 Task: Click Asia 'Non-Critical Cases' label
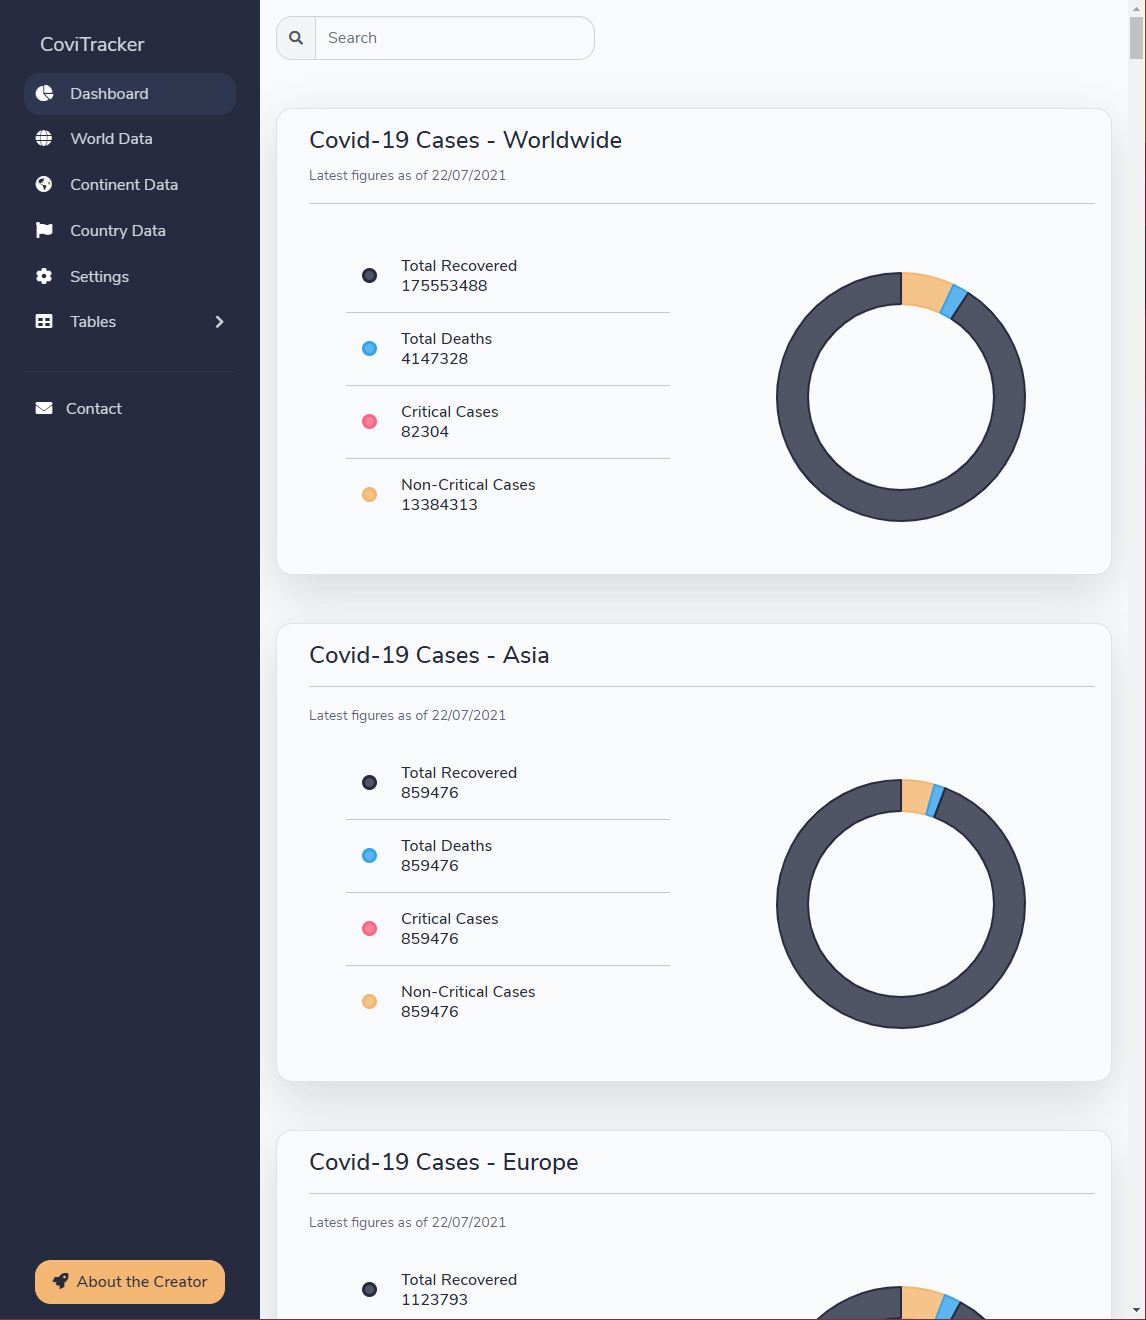pyautogui.click(x=468, y=992)
